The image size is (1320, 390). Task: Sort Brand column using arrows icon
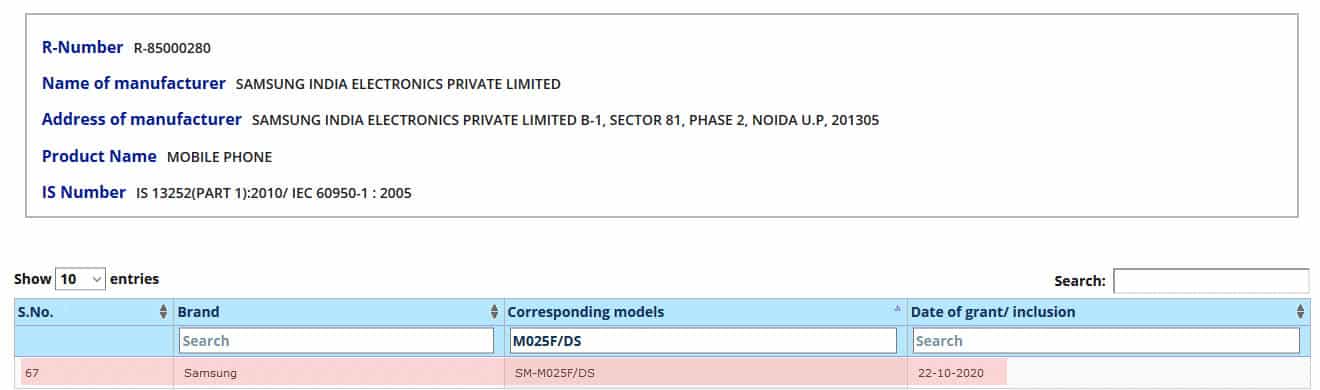tap(494, 312)
